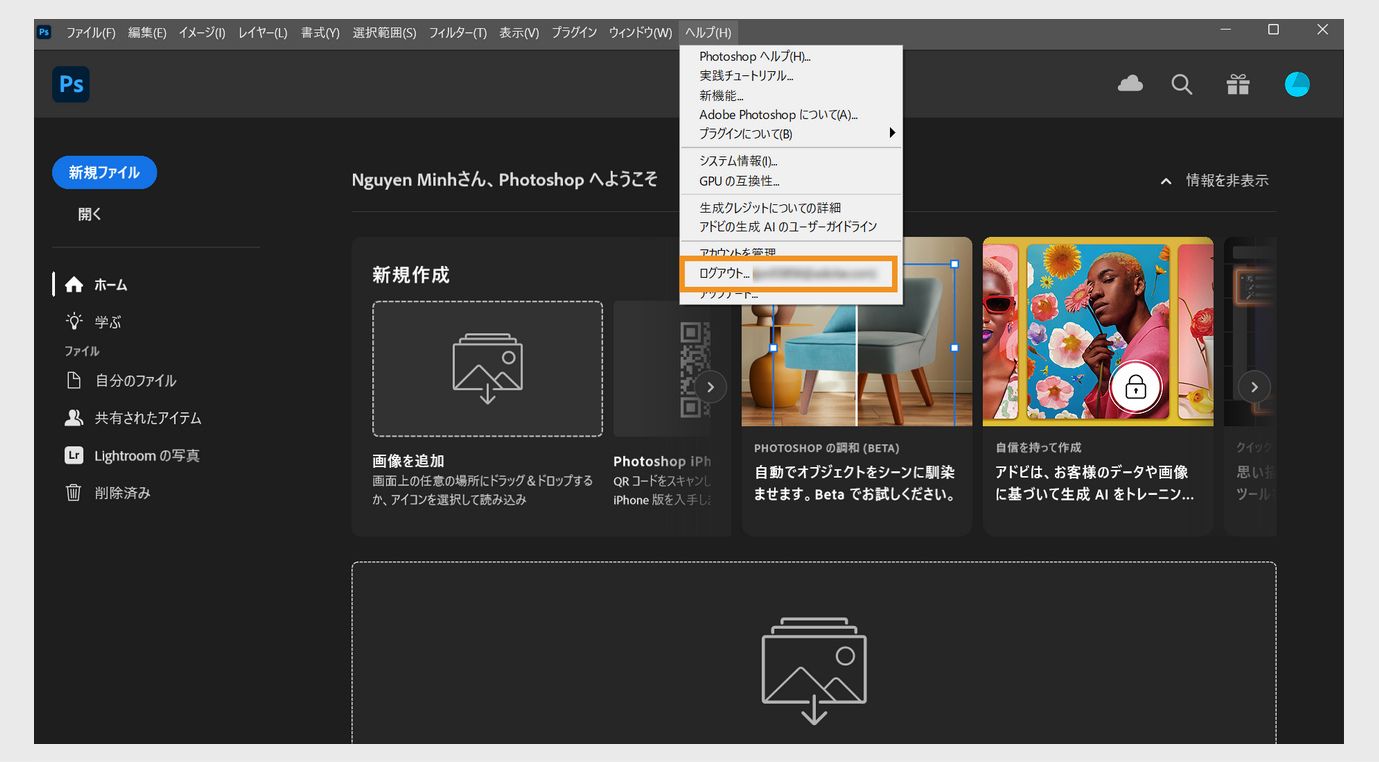The height and width of the screenshot is (762, 1379).
Task: Collapse welcome area with 情報を非表示
Action: click(x=1214, y=181)
